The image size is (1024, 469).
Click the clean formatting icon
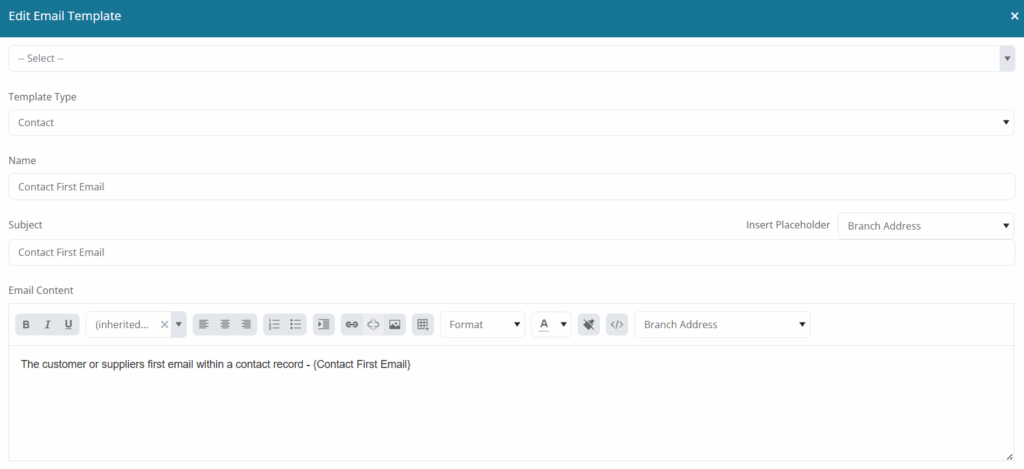(x=589, y=325)
